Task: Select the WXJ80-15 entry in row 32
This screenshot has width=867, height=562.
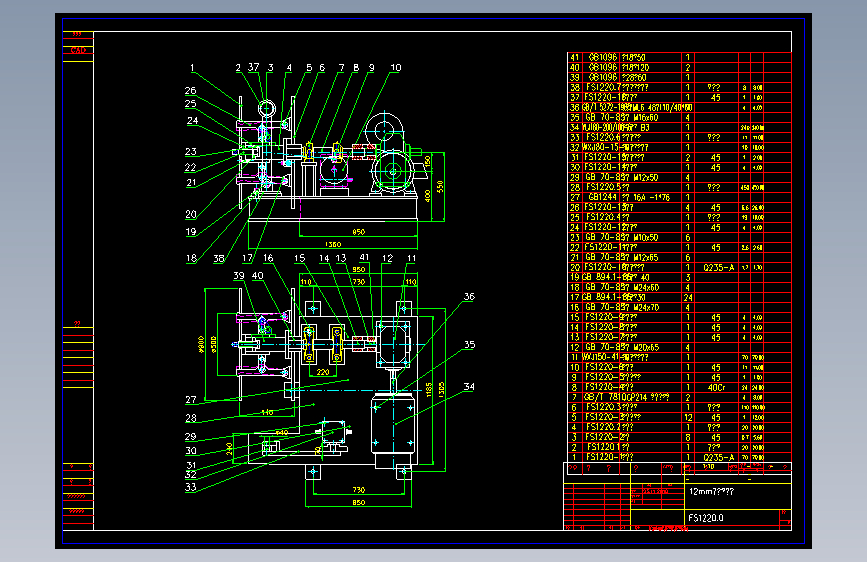Action: click(615, 148)
